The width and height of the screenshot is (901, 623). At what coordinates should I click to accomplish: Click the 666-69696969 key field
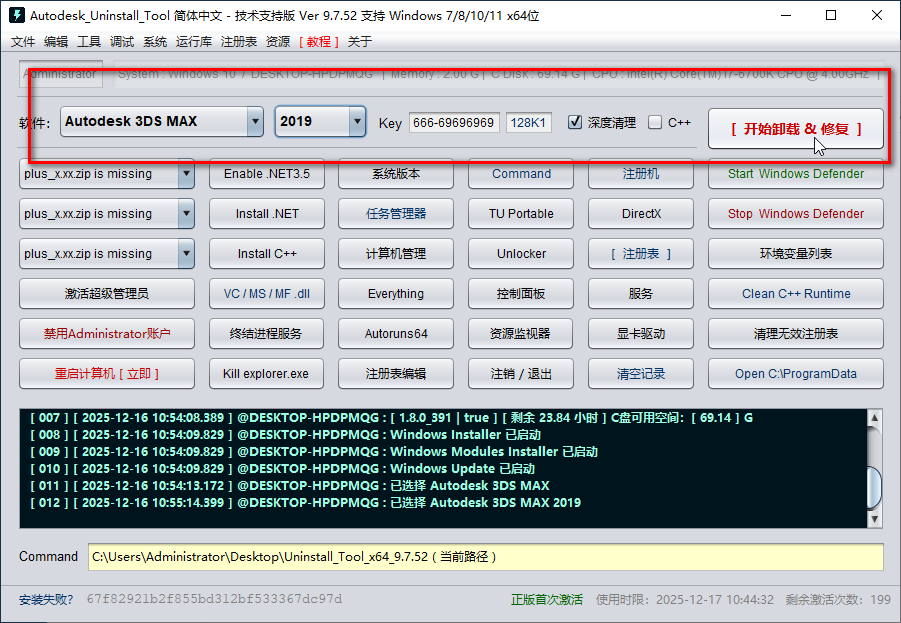454,123
